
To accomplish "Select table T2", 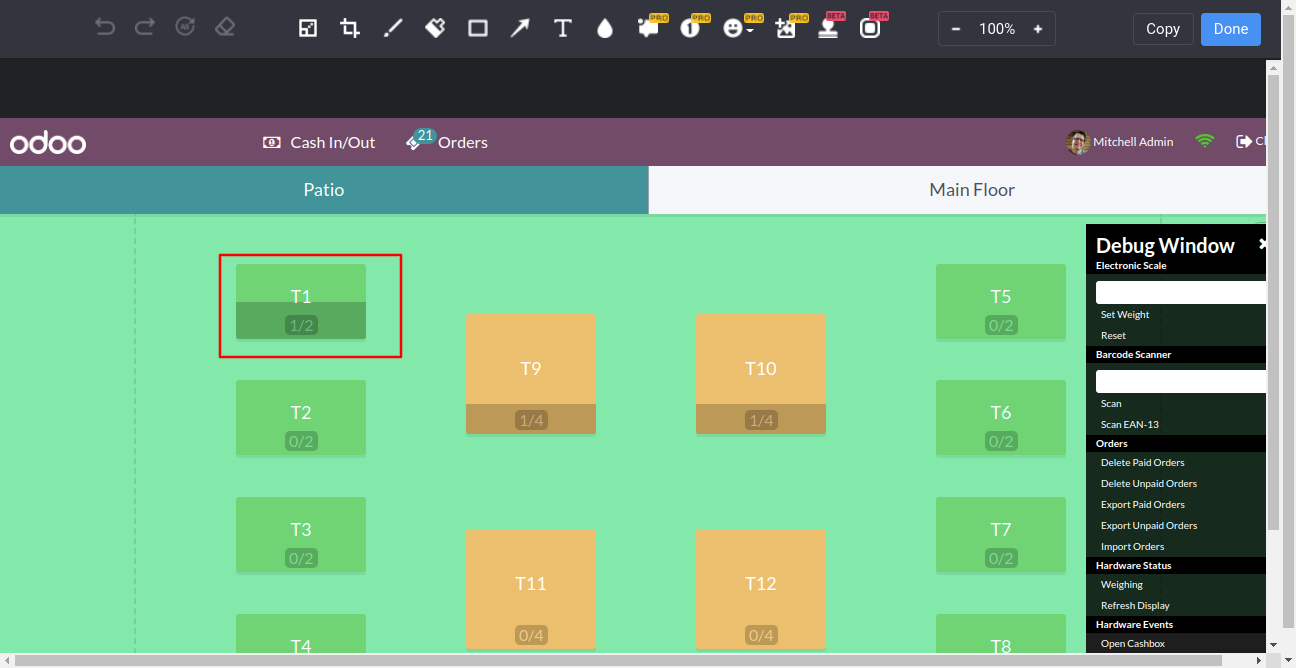I will tap(301, 418).
